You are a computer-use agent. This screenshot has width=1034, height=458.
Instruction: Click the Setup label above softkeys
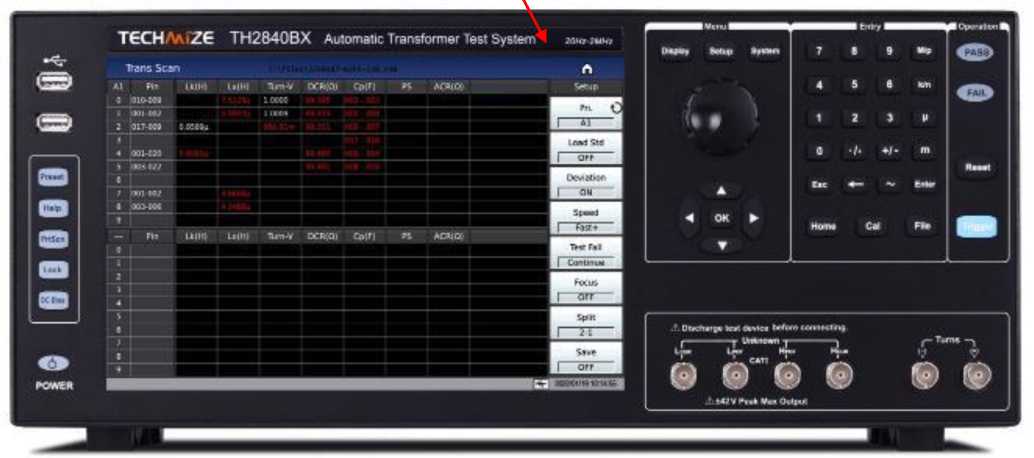586,87
